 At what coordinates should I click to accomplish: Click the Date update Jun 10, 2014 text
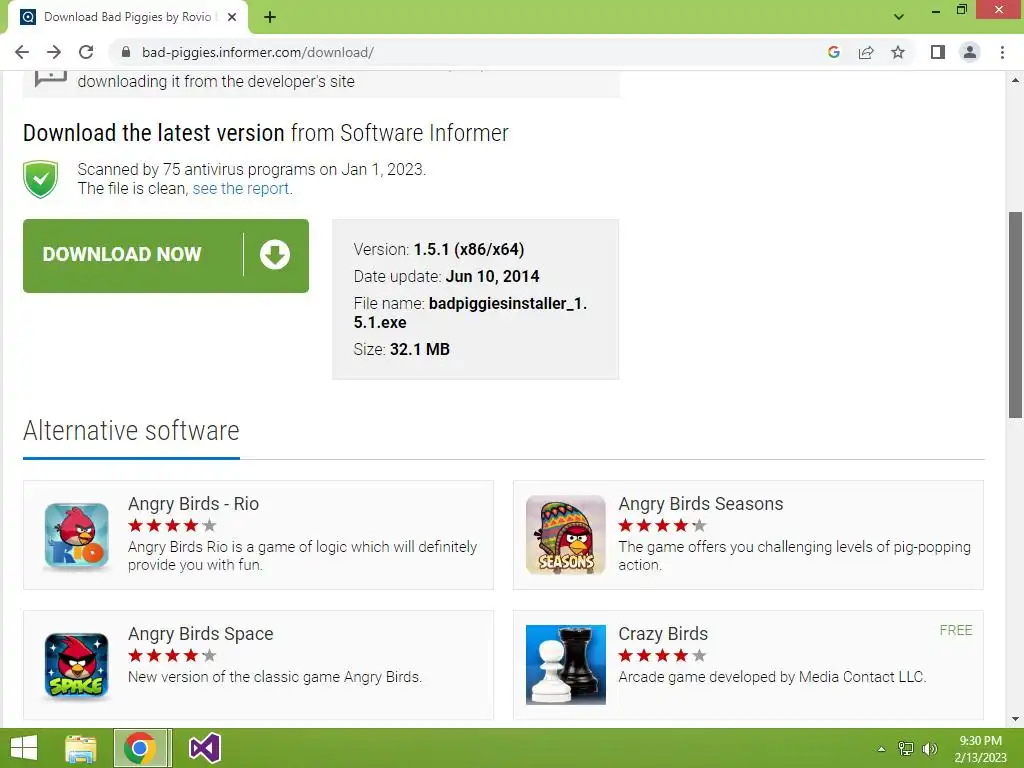[x=447, y=276]
